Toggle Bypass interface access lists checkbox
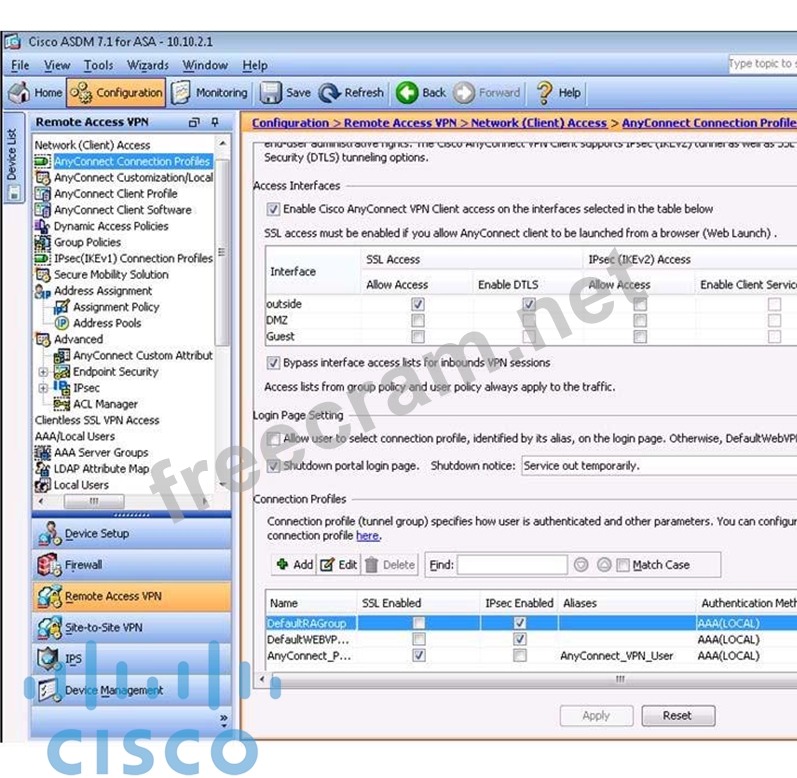The height and width of the screenshot is (778, 797). point(274,363)
